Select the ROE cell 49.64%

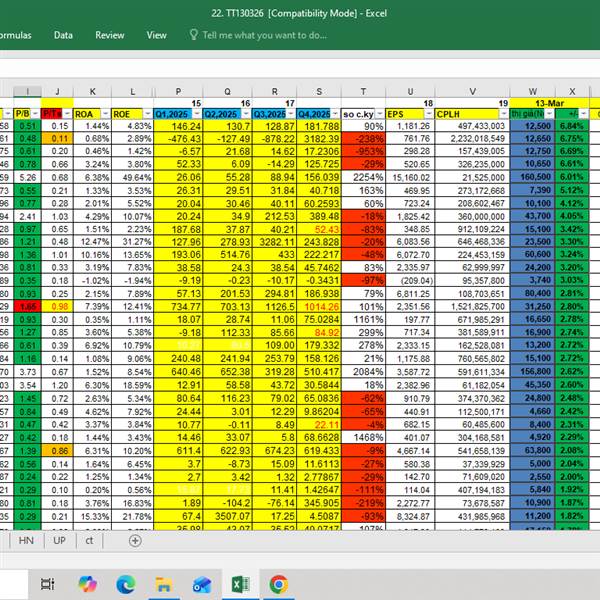[x=132, y=177]
